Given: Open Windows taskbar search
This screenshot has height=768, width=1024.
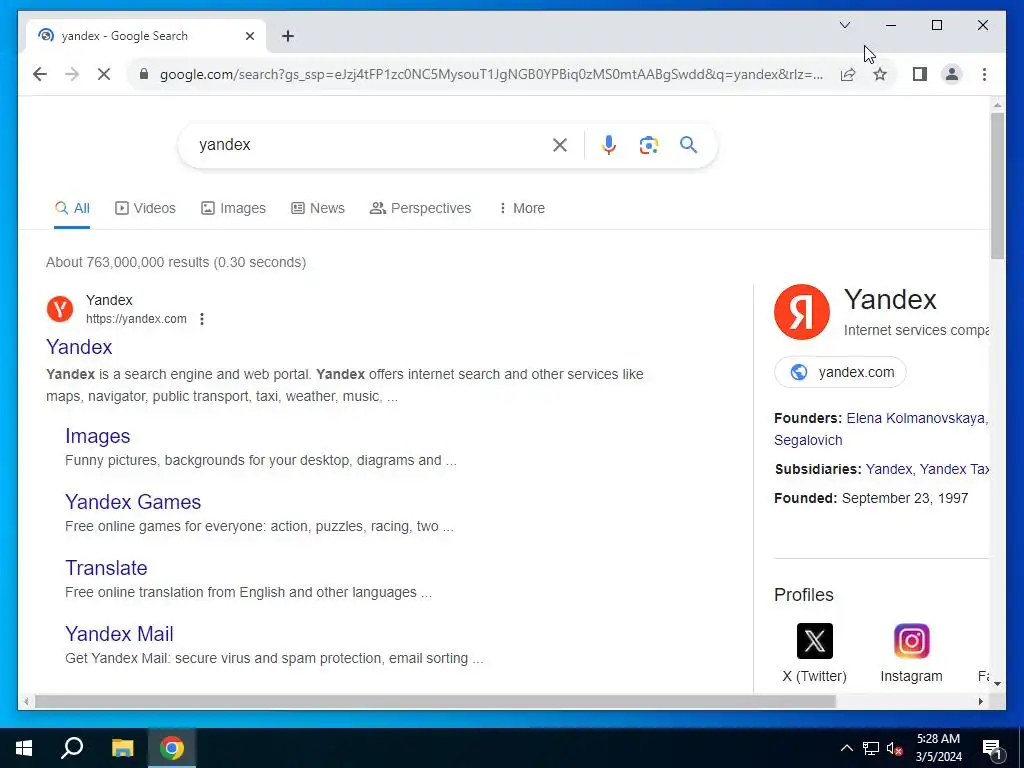Looking at the screenshot, I should coord(72,748).
